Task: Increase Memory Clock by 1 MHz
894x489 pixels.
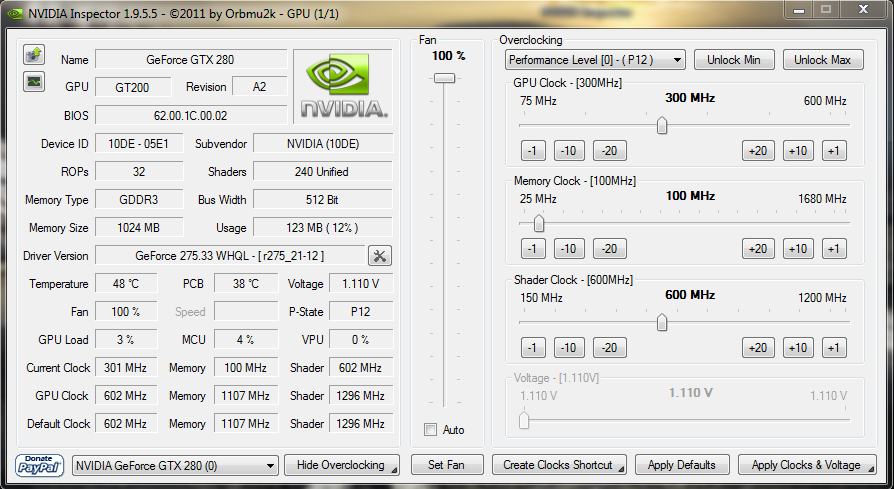Action: coord(834,249)
